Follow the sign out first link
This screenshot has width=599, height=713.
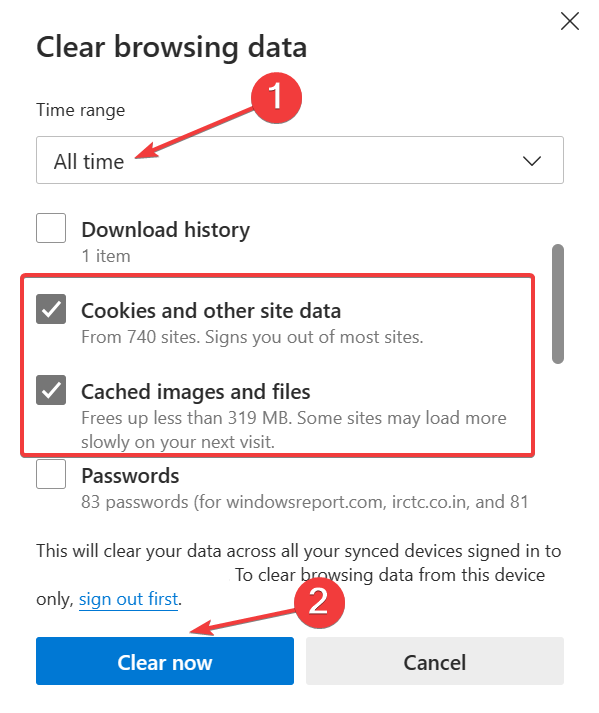pos(128,599)
